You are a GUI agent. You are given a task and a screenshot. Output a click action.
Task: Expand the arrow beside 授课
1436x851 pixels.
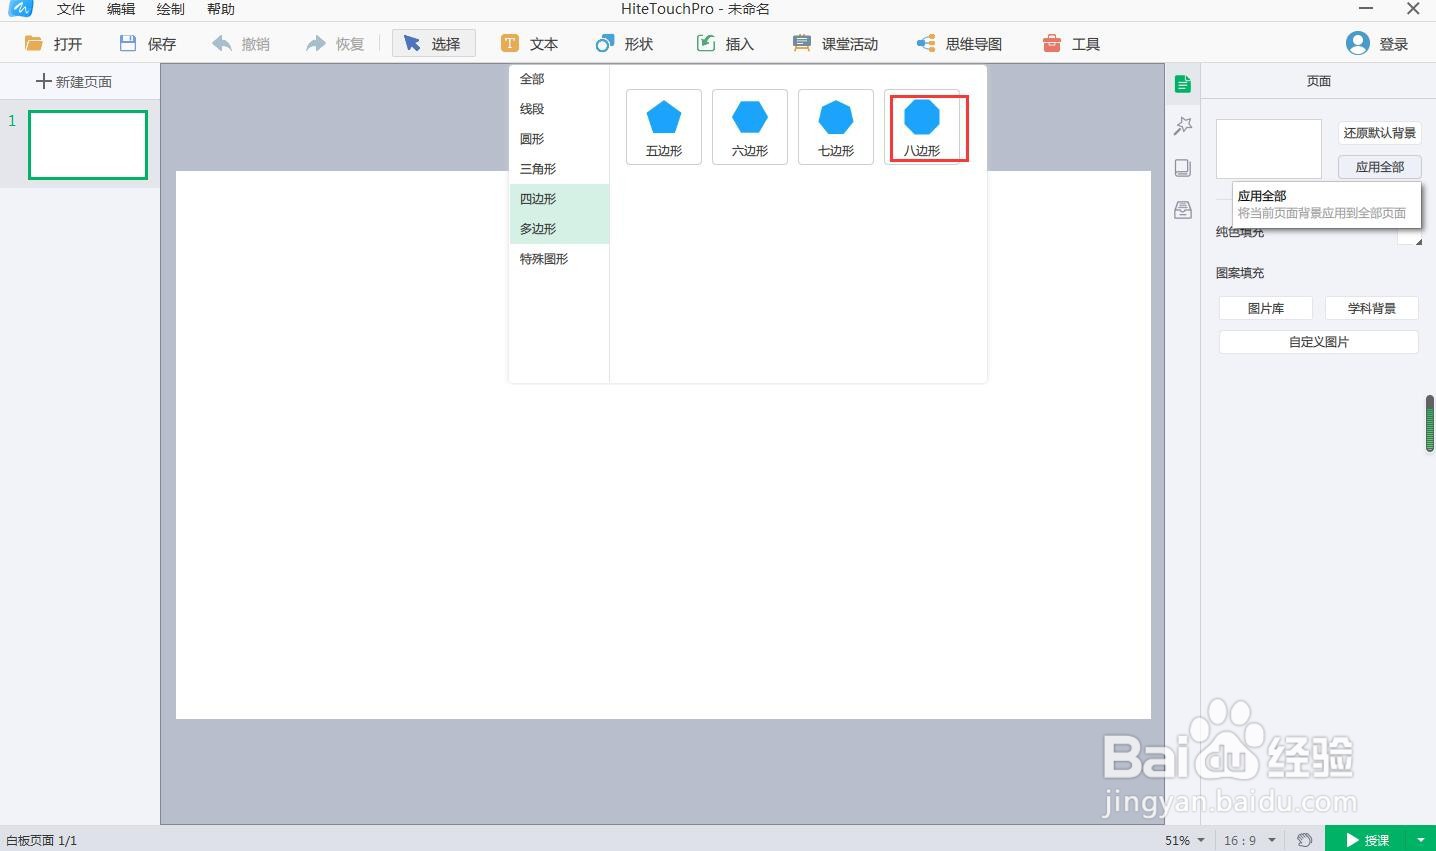click(x=1421, y=840)
